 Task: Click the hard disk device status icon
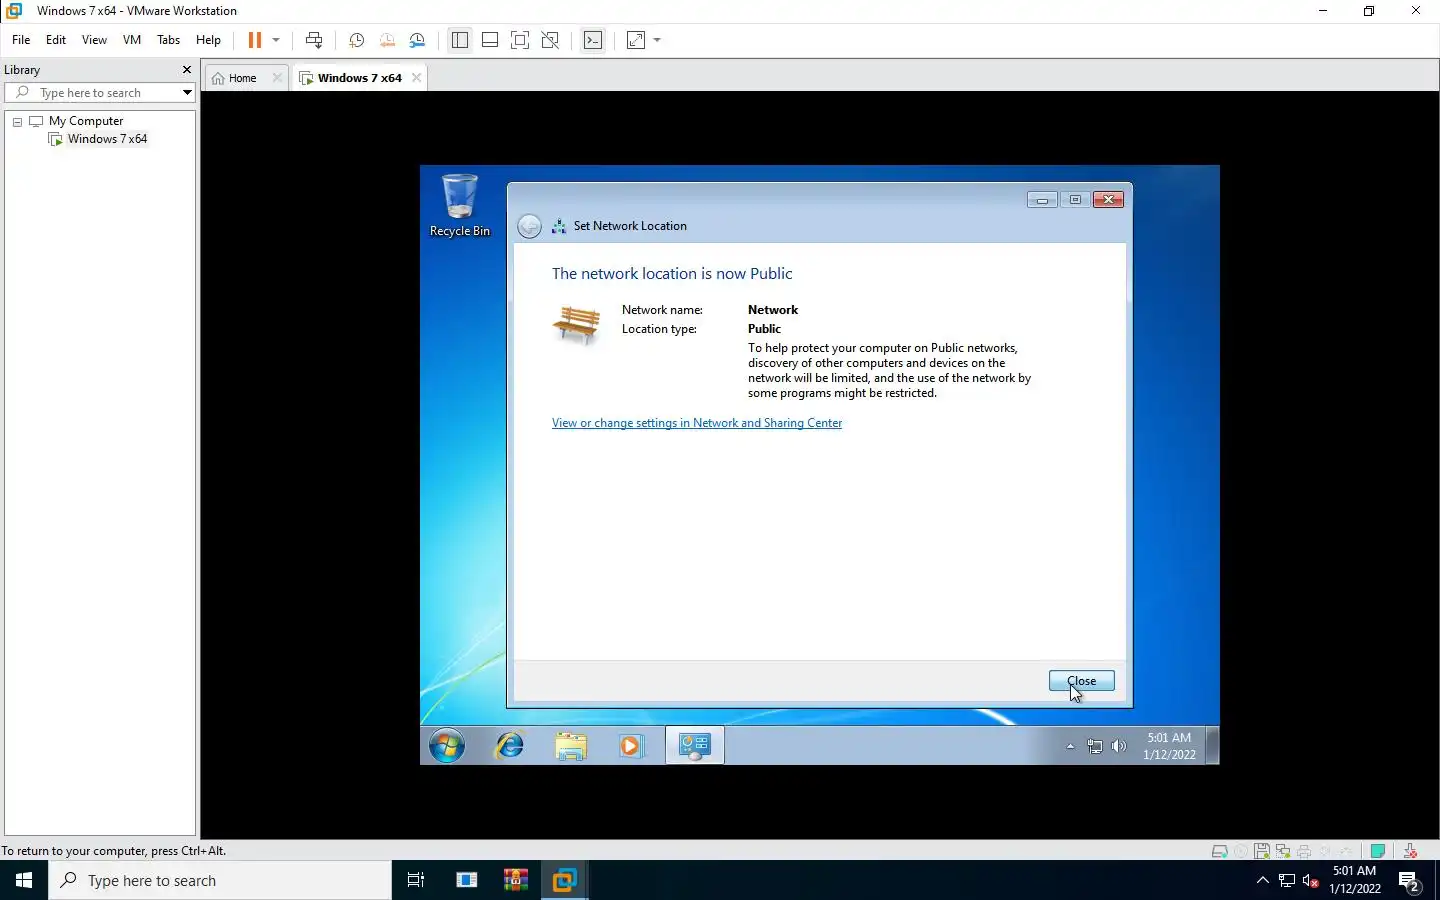click(x=1219, y=851)
